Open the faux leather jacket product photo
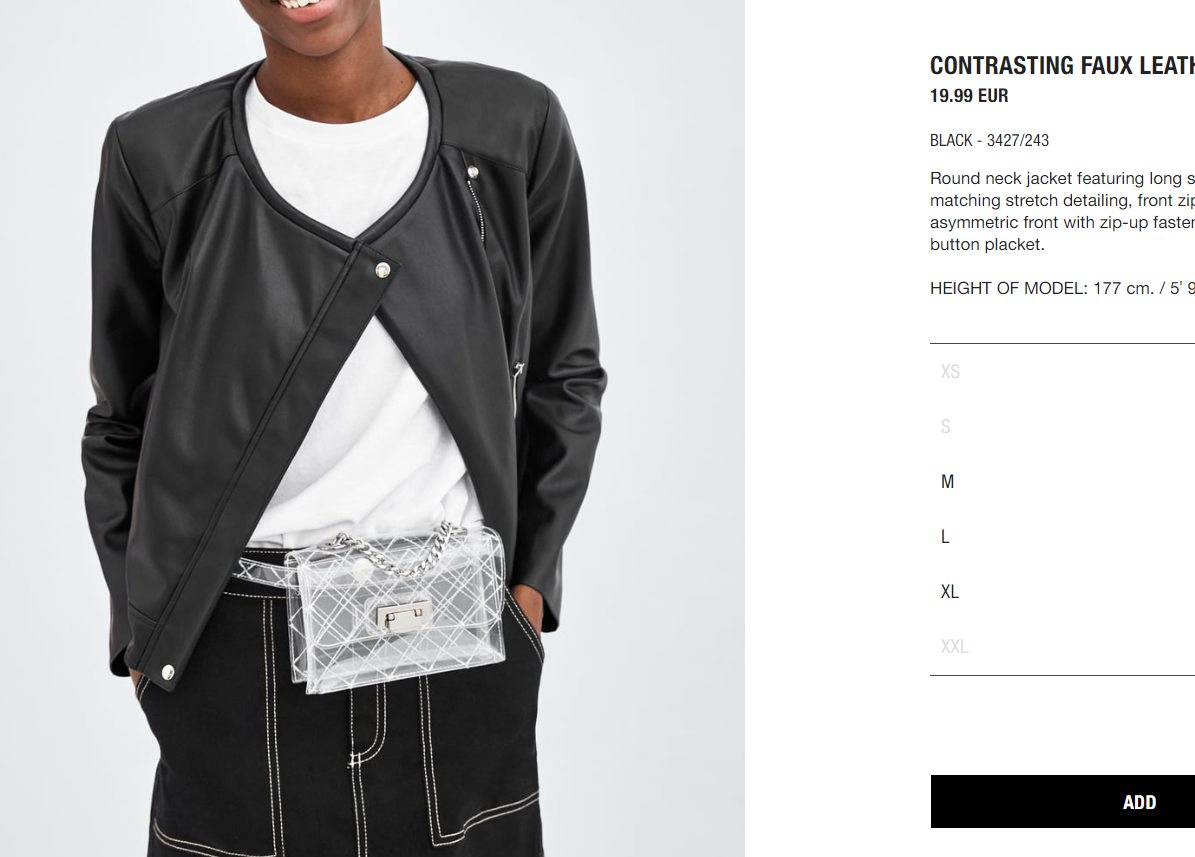Image resolution: width=1195 pixels, height=857 pixels. click(x=372, y=428)
